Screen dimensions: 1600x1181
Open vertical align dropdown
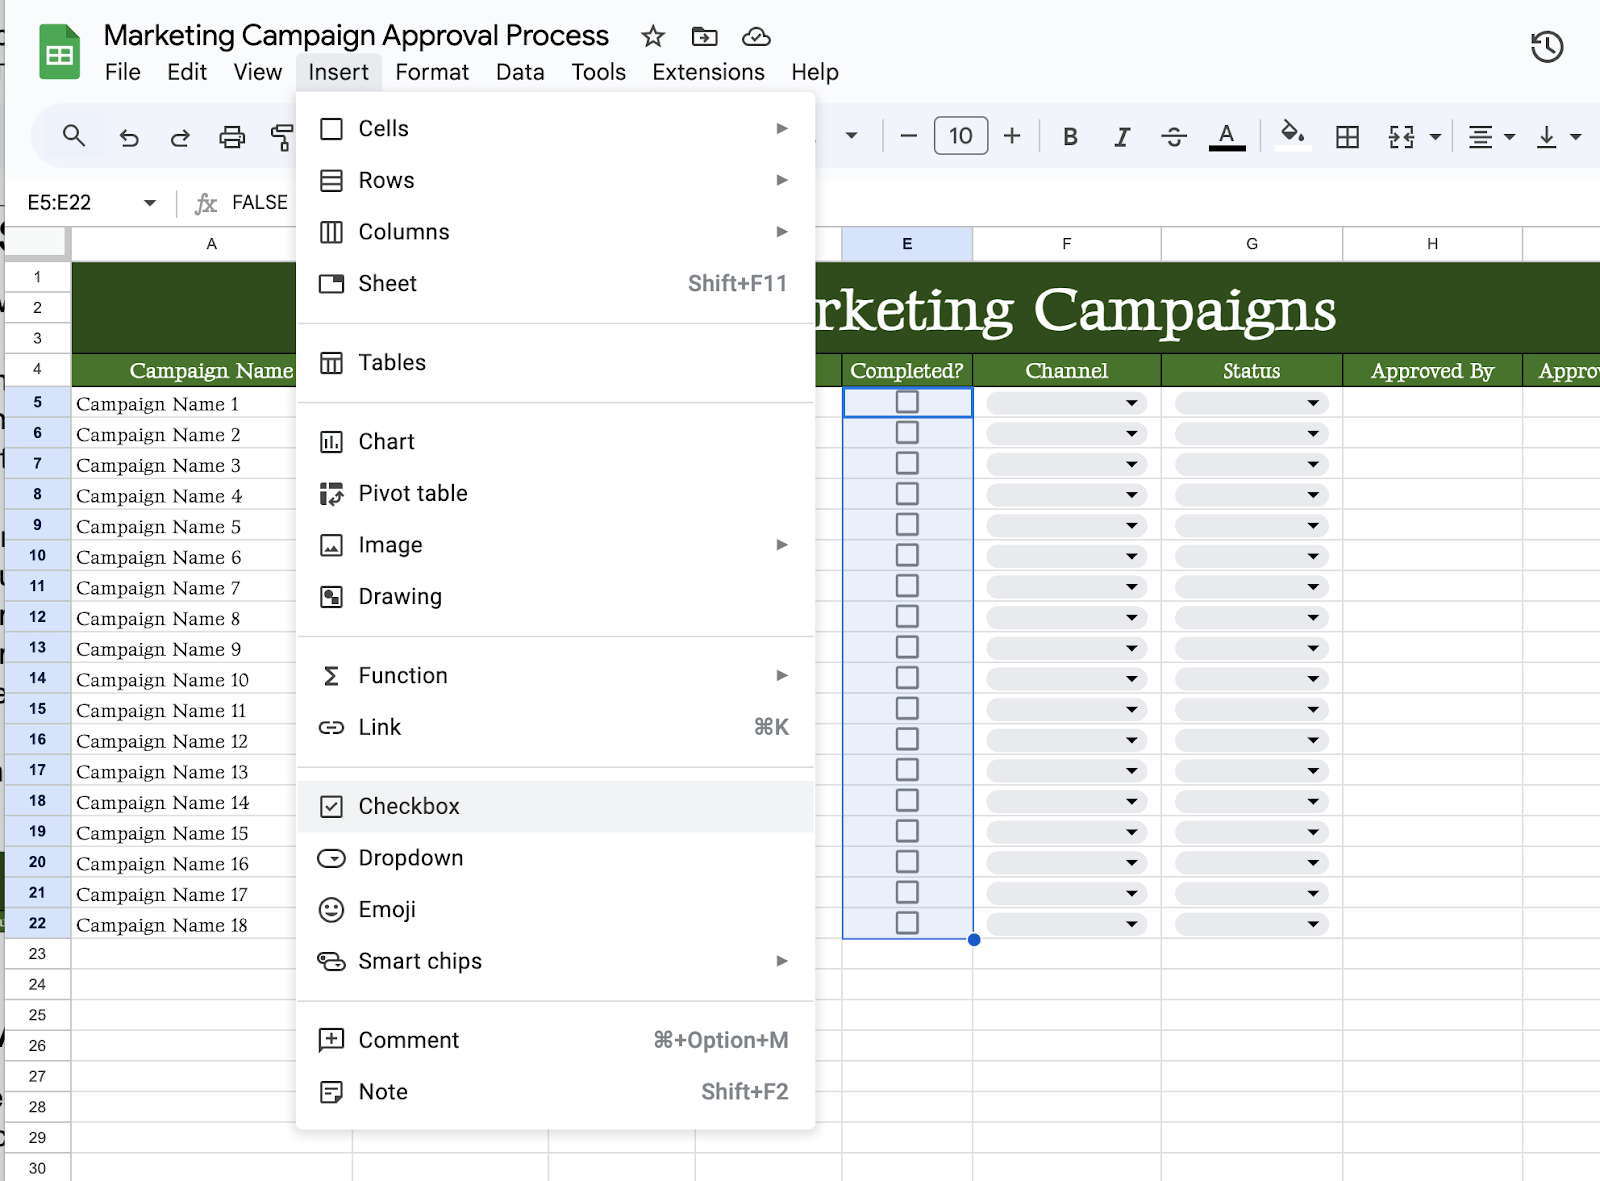(1558, 137)
